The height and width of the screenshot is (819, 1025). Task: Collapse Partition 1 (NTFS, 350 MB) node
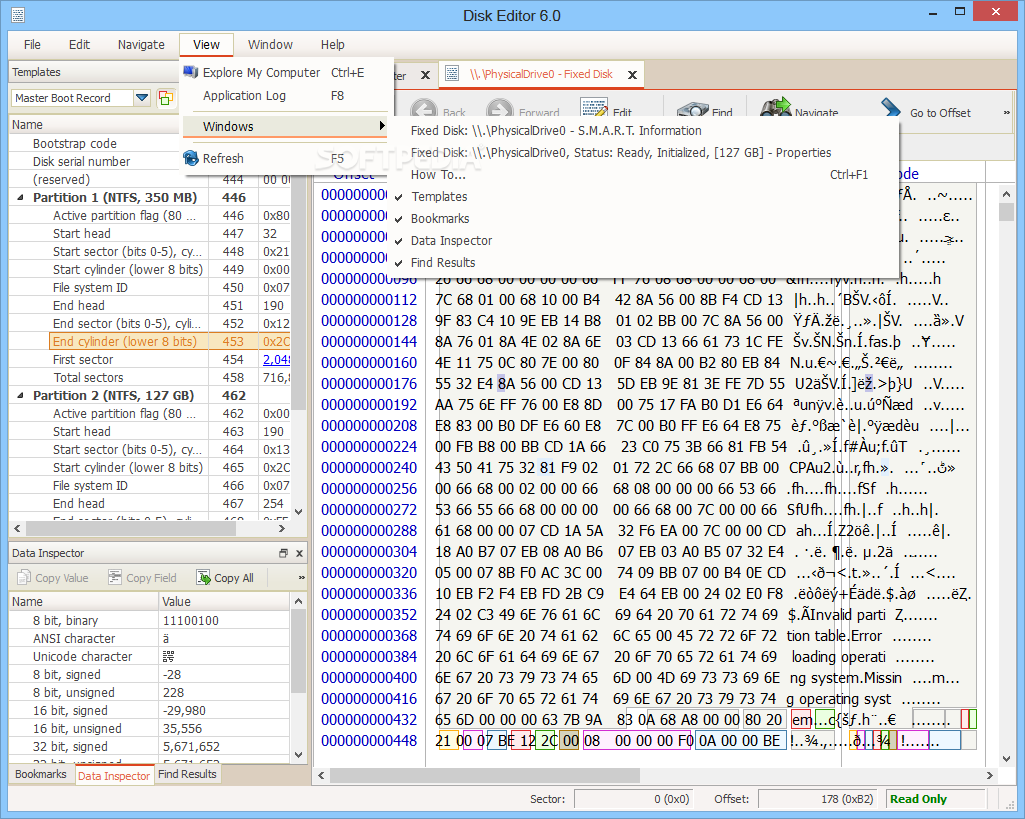[x=20, y=197]
